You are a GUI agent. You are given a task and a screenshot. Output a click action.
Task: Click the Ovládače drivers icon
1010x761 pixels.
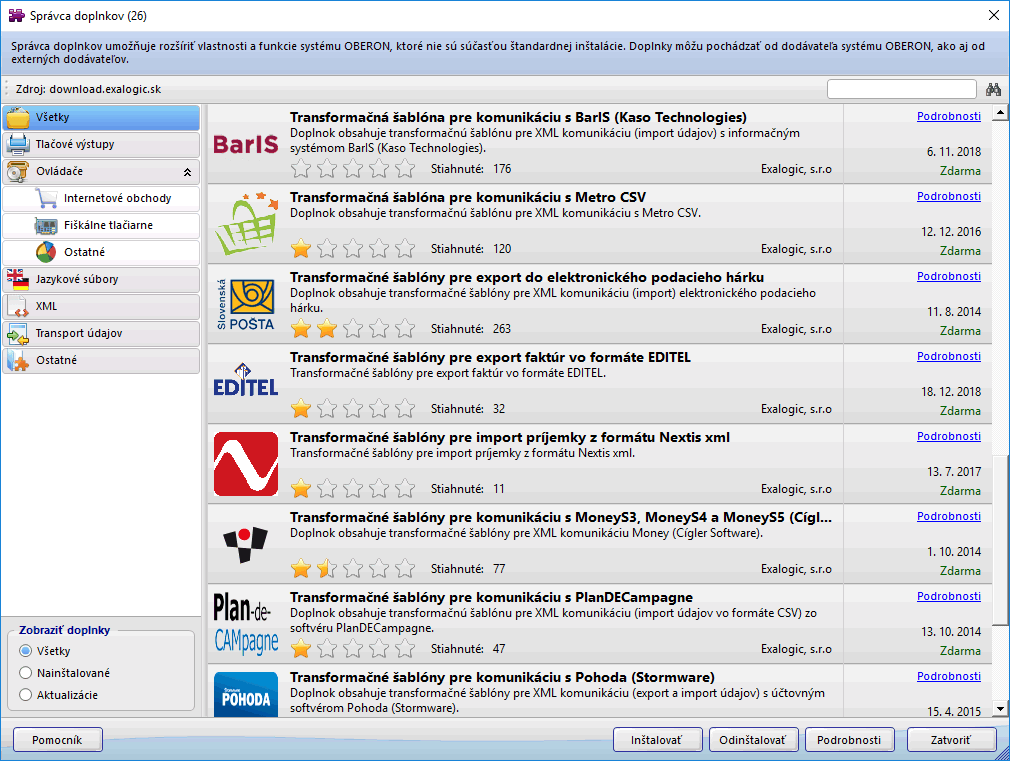point(18,171)
